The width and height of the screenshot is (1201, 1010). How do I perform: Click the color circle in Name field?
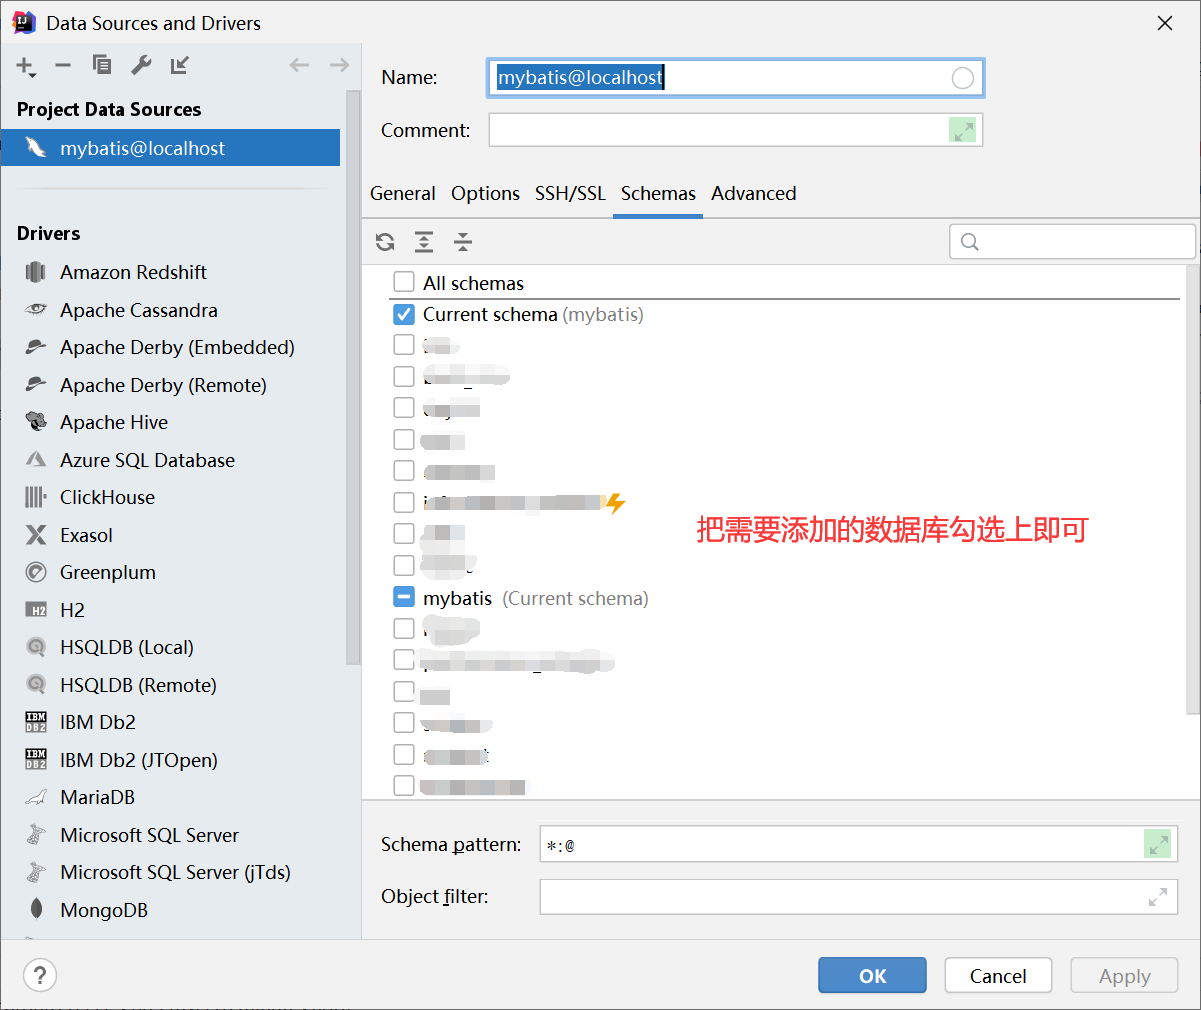pyautogui.click(x=962, y=78)
